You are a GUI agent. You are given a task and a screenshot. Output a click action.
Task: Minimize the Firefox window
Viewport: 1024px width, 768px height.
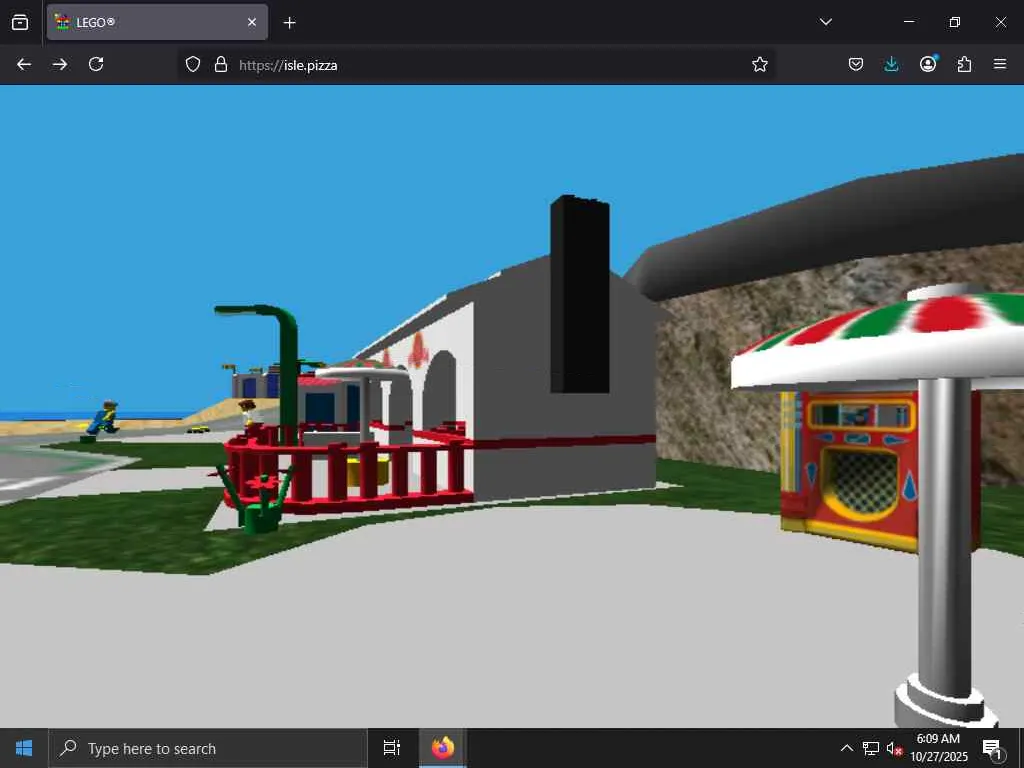pos(909,22)
